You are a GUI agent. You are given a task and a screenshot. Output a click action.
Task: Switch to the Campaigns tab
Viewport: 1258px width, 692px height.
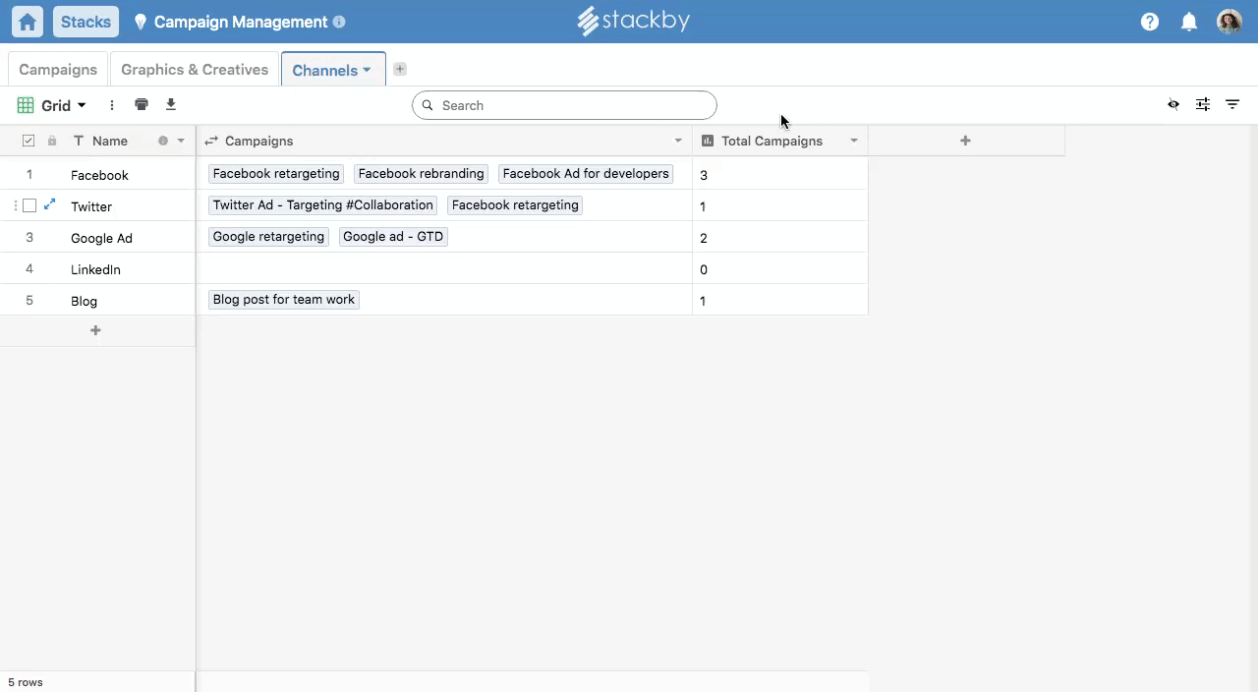click(x=58, y=69)
